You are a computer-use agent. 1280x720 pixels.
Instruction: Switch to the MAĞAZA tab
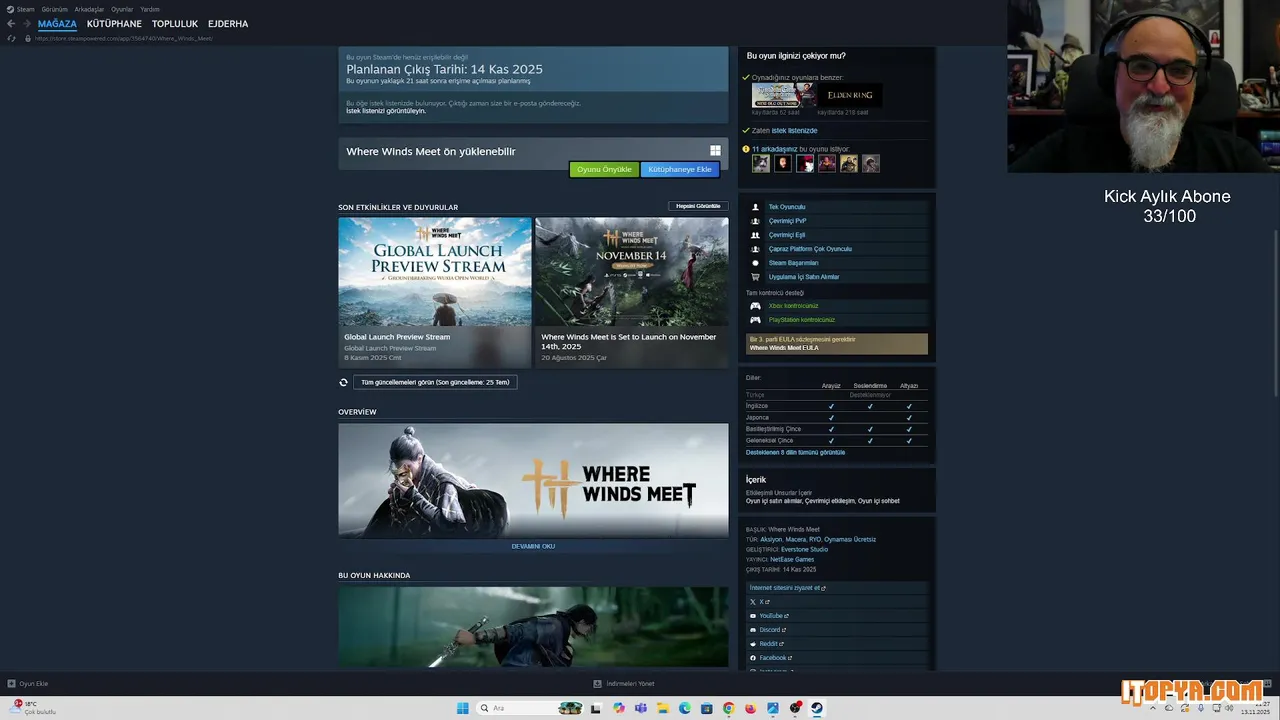click(57, 24)
